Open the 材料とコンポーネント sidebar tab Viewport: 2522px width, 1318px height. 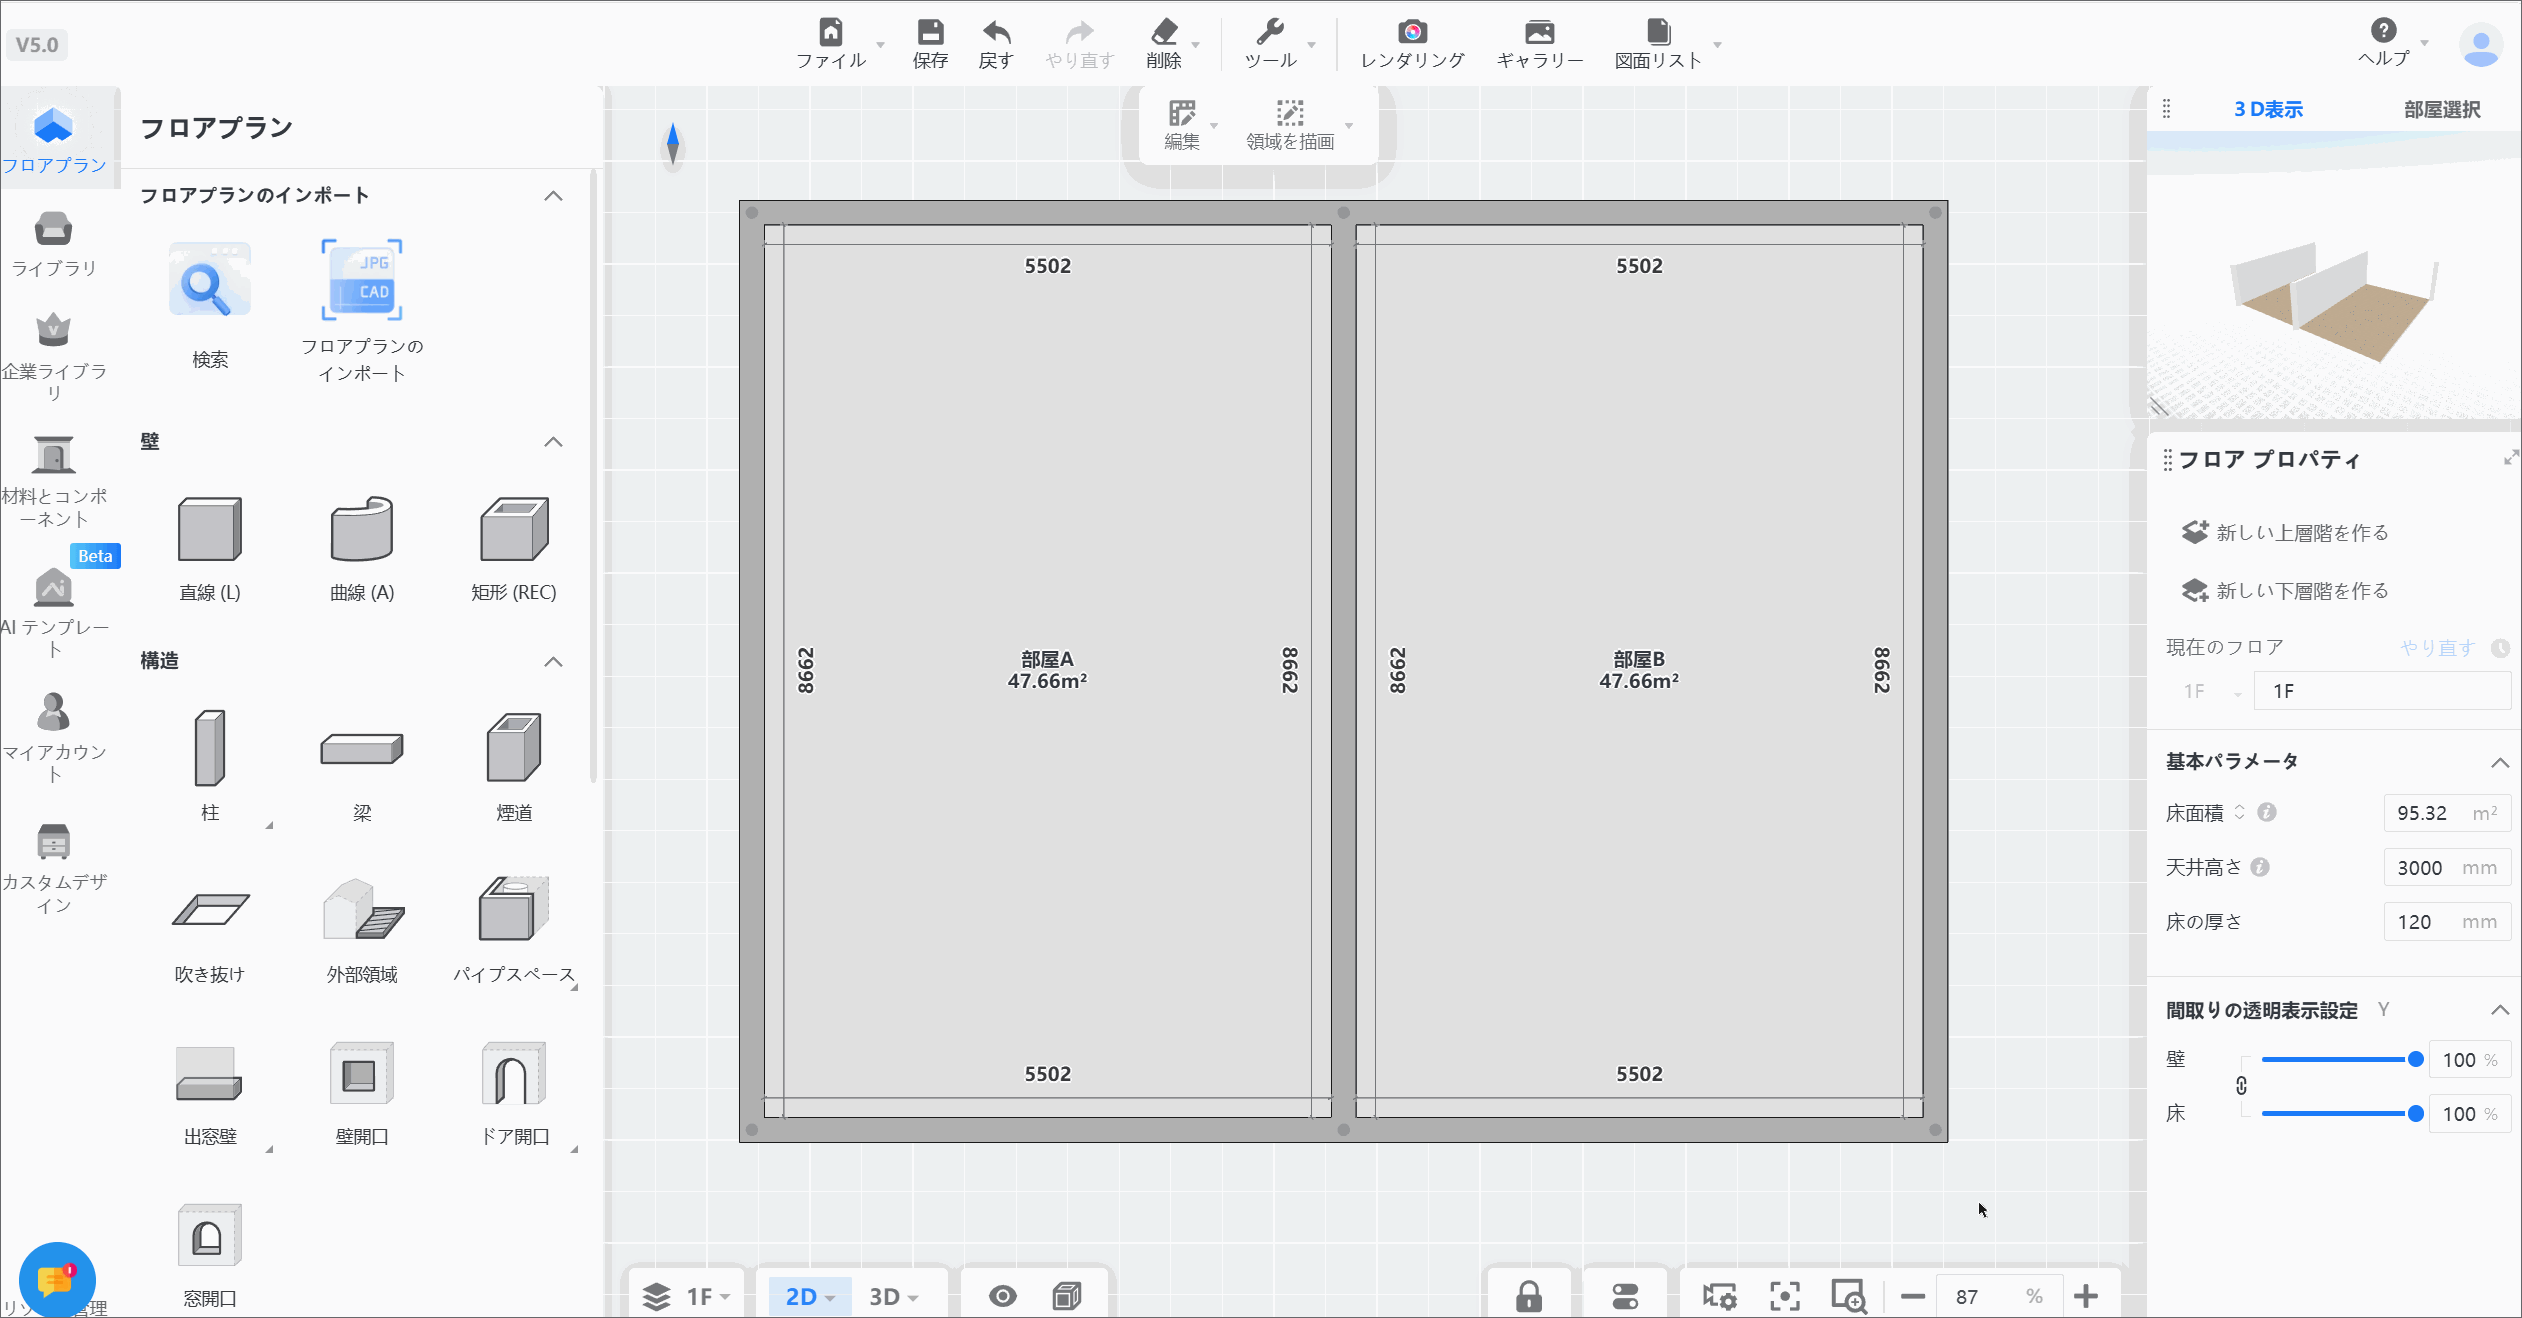pyautogui.click(x=54, y=481)
